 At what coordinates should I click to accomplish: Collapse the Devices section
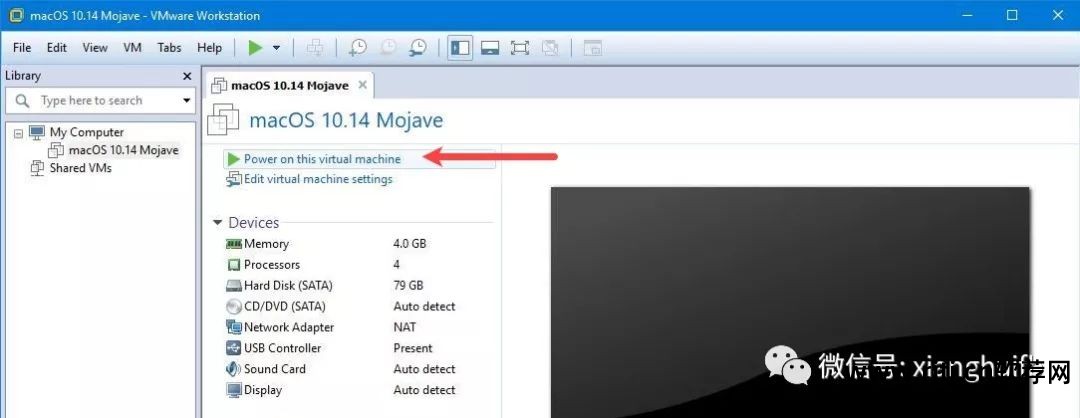click(218, 223)
